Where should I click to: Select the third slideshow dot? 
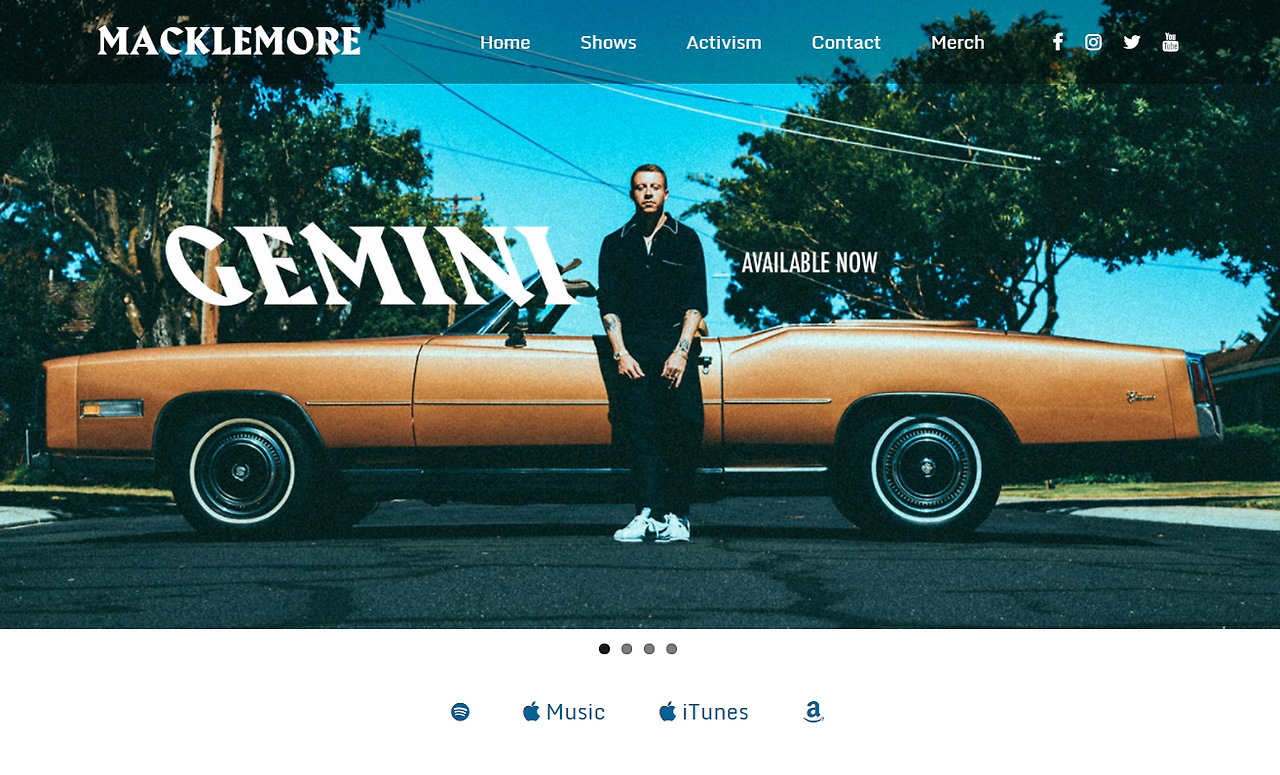click(649, 649)
